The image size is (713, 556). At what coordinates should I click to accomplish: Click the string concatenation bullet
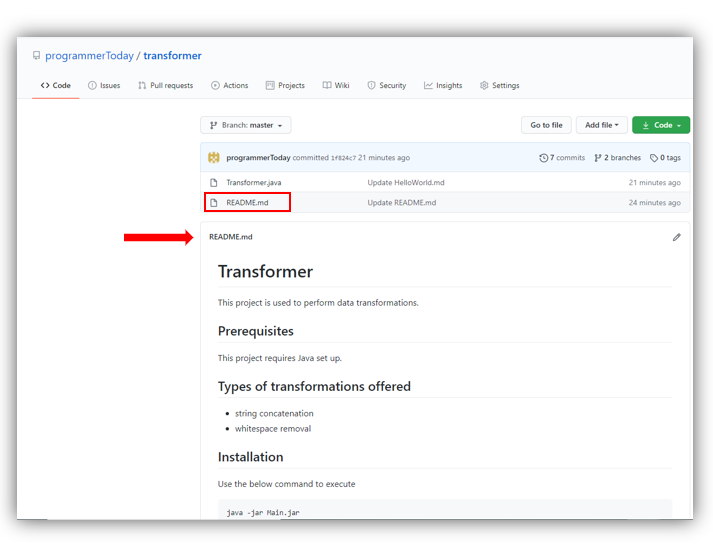pos(274,414)
